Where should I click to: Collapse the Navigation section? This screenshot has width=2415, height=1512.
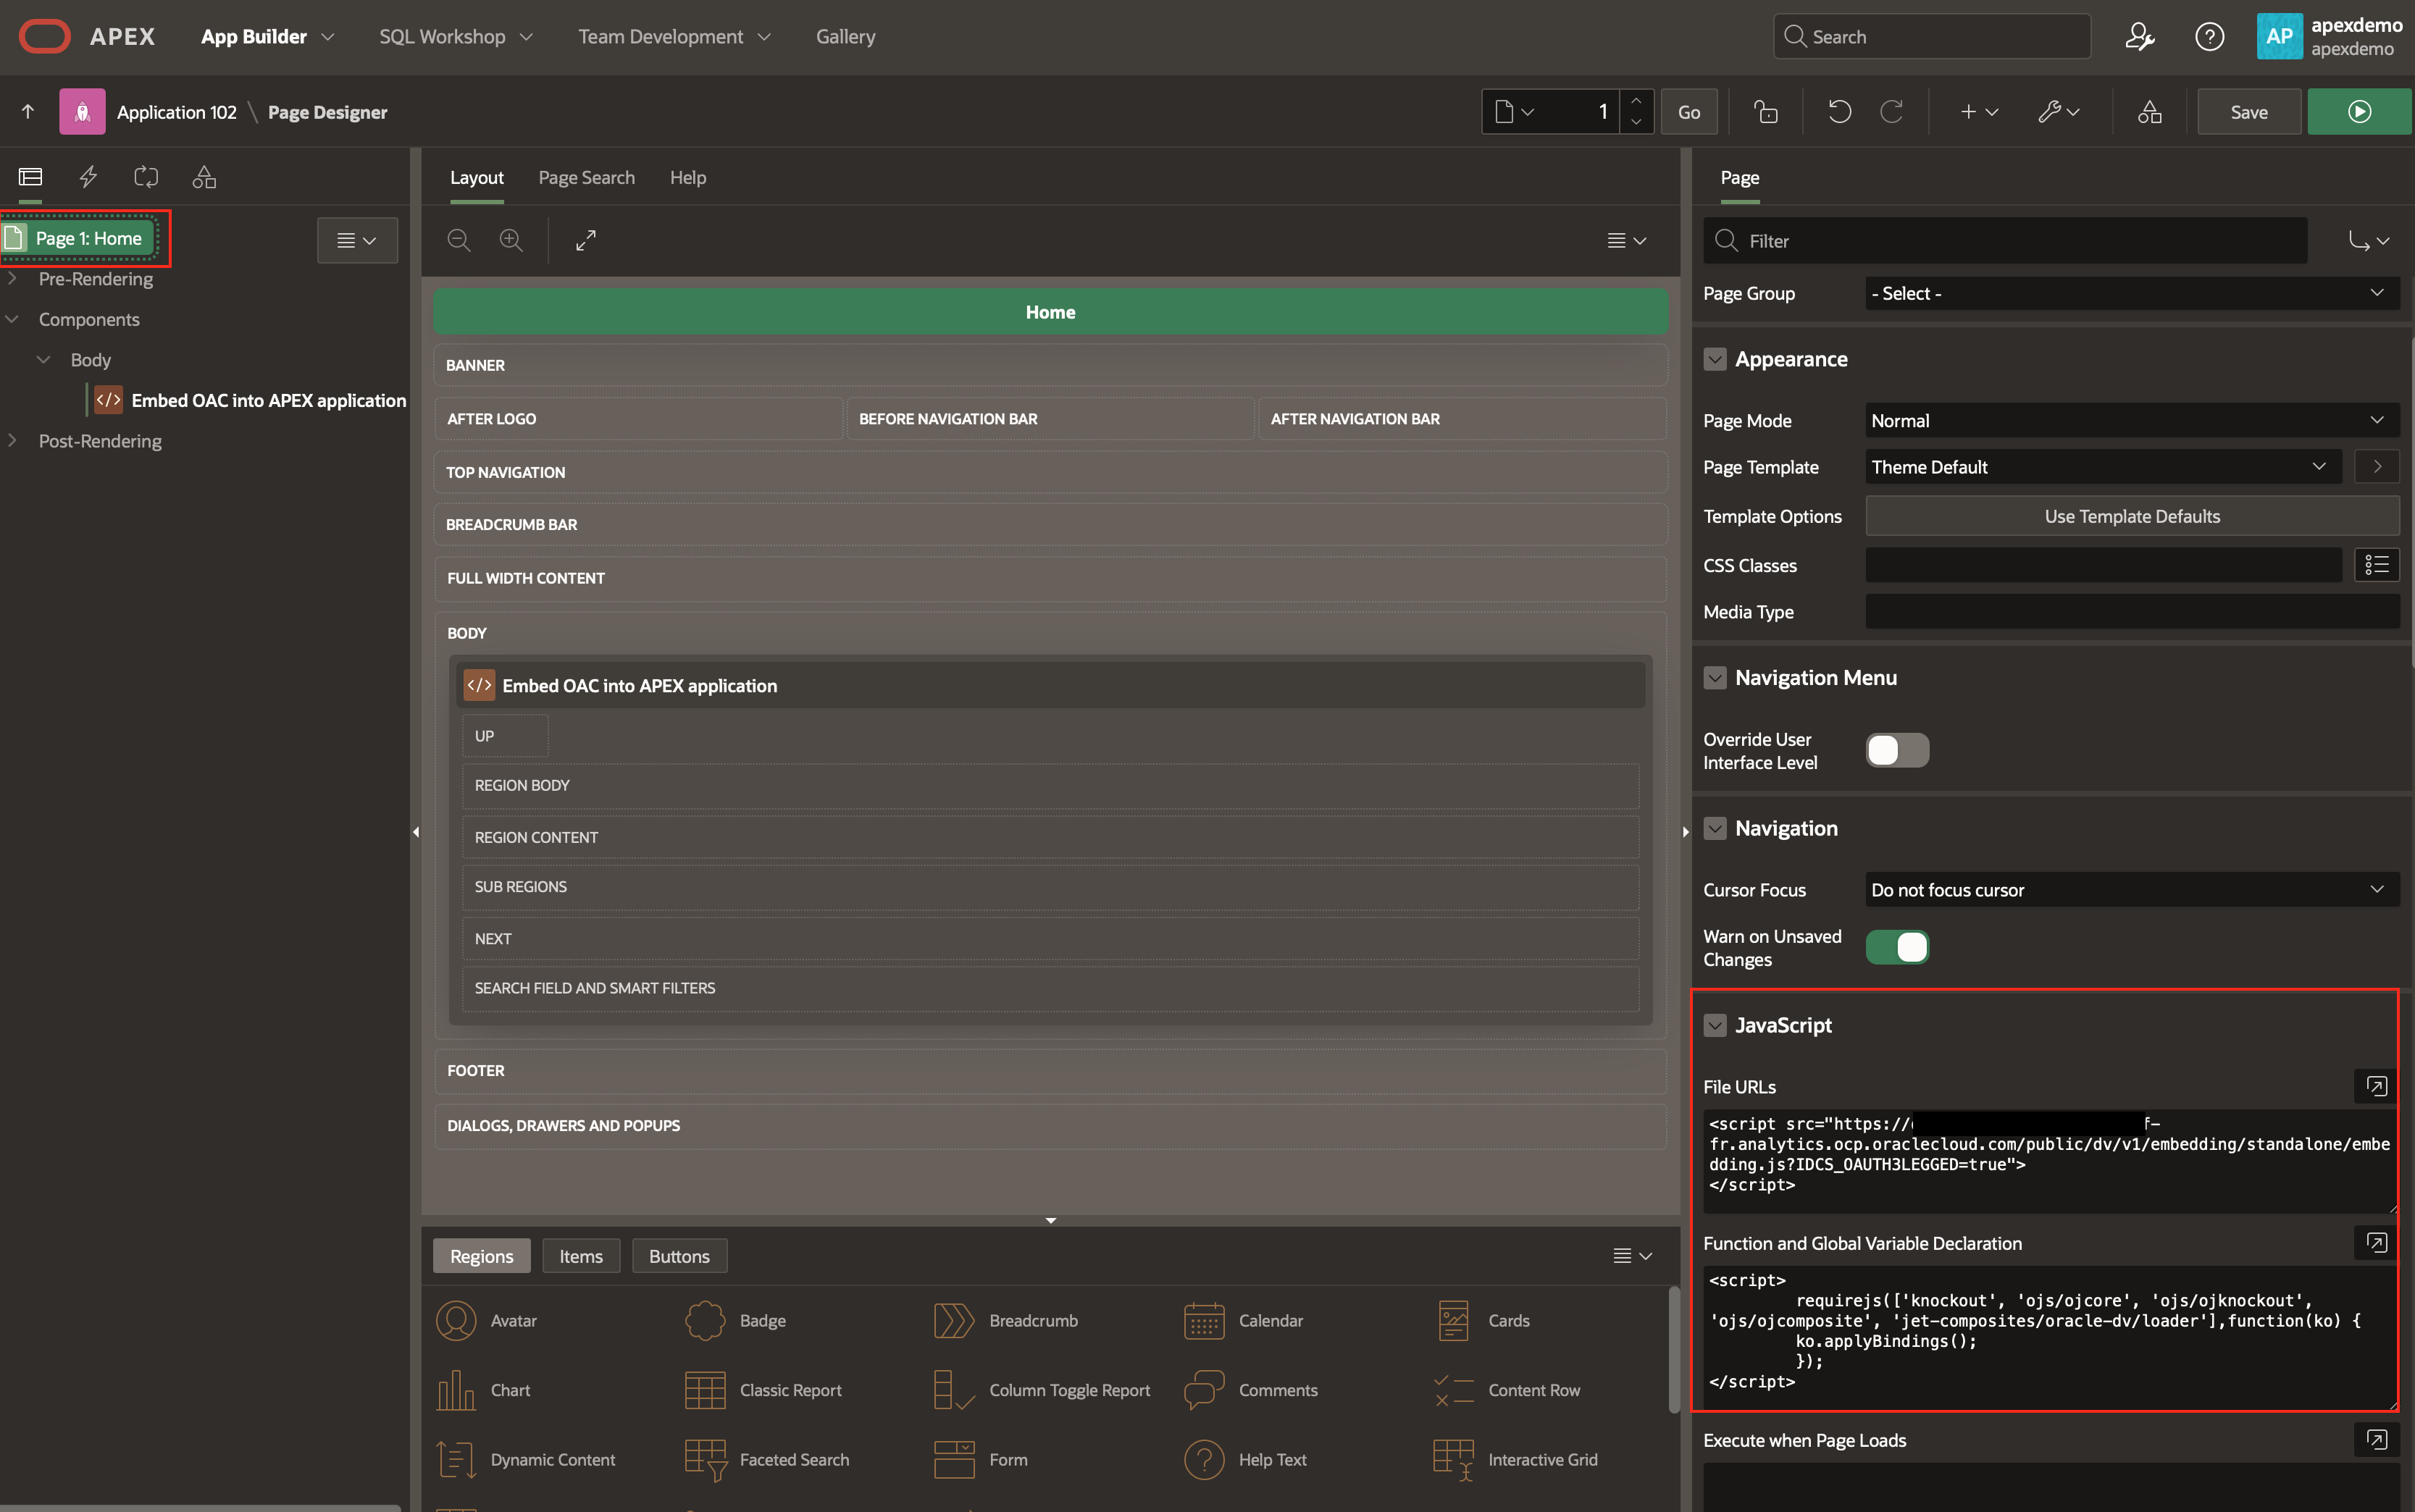tap(1714, 828)
